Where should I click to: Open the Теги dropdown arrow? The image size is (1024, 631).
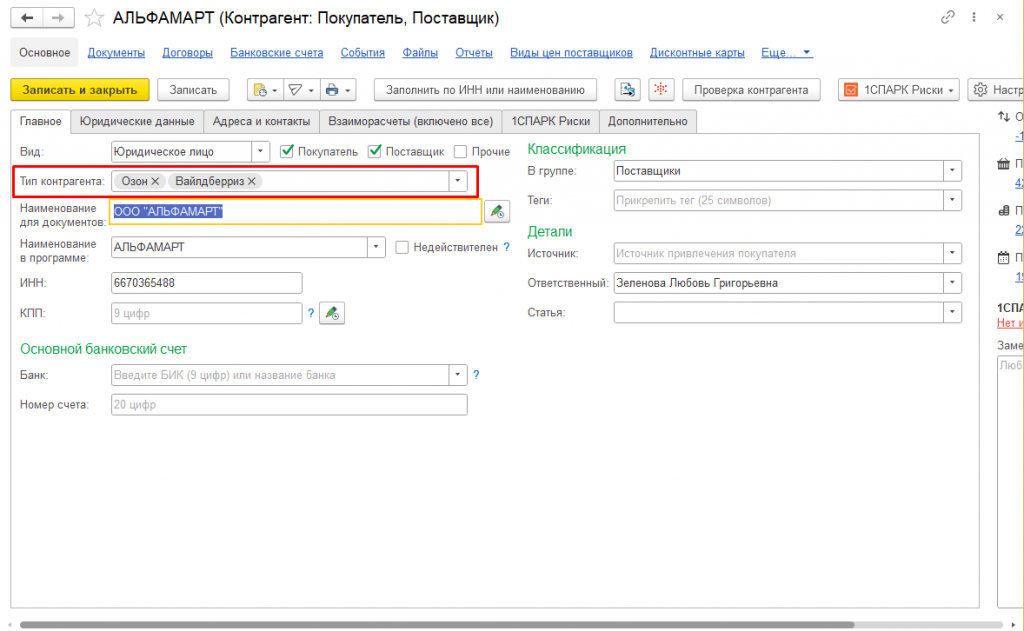coord(952,200)
